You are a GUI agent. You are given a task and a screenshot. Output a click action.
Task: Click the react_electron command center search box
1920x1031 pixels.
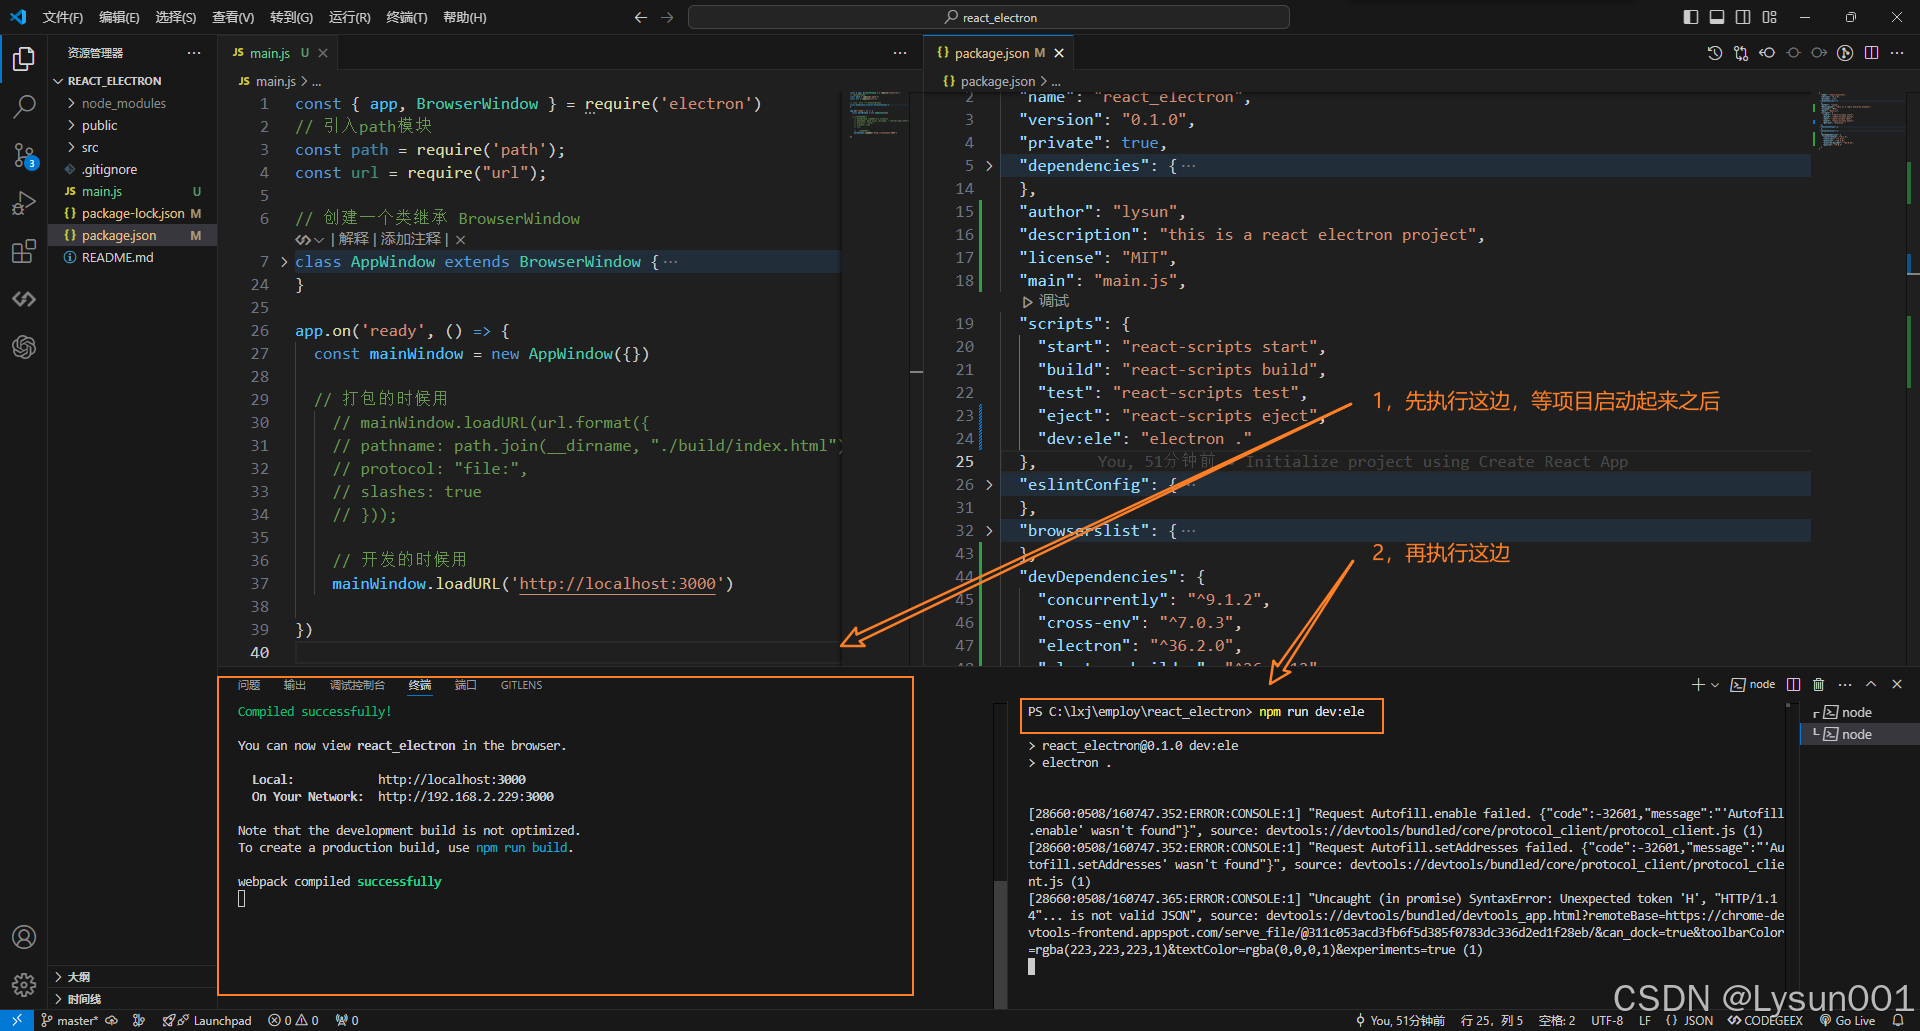coord(989,17)
